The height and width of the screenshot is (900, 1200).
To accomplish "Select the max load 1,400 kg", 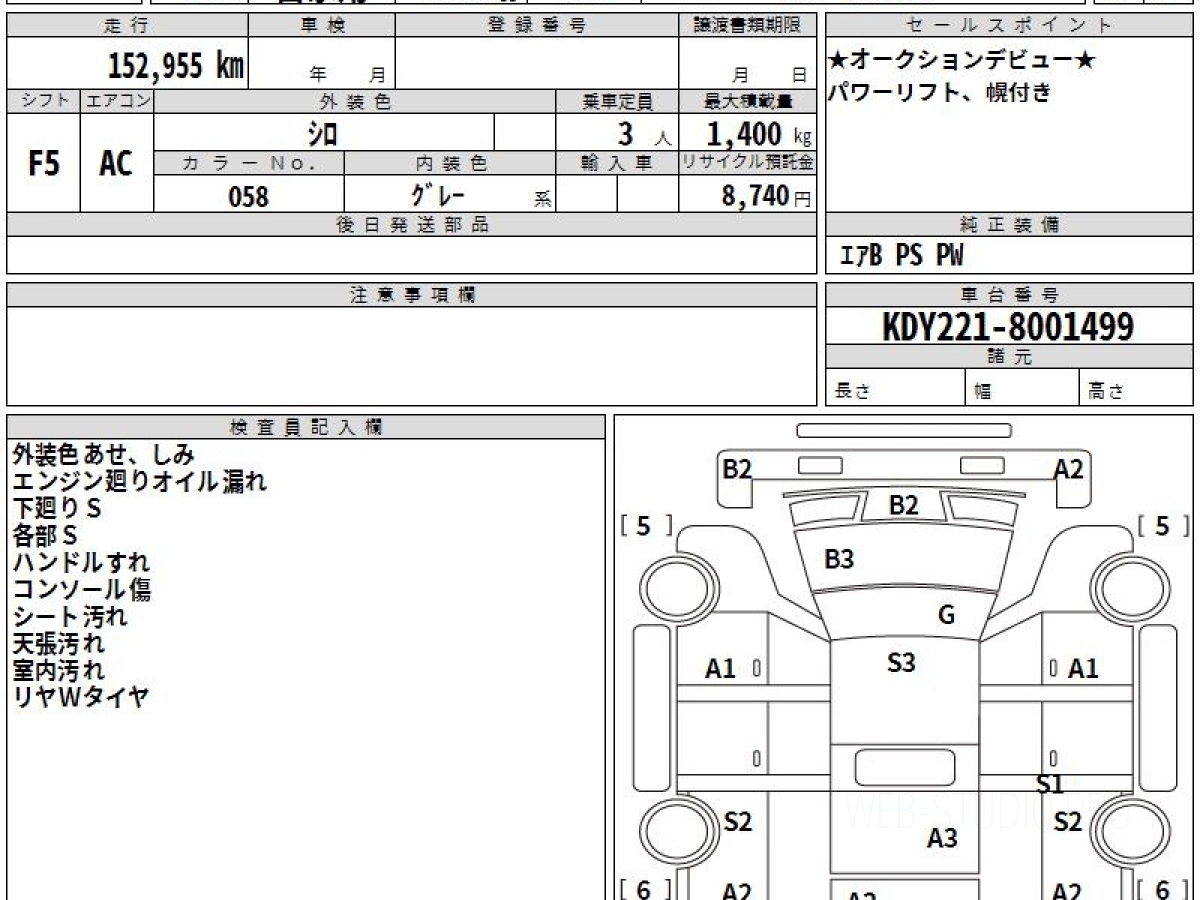I will [x=759, y=134].
